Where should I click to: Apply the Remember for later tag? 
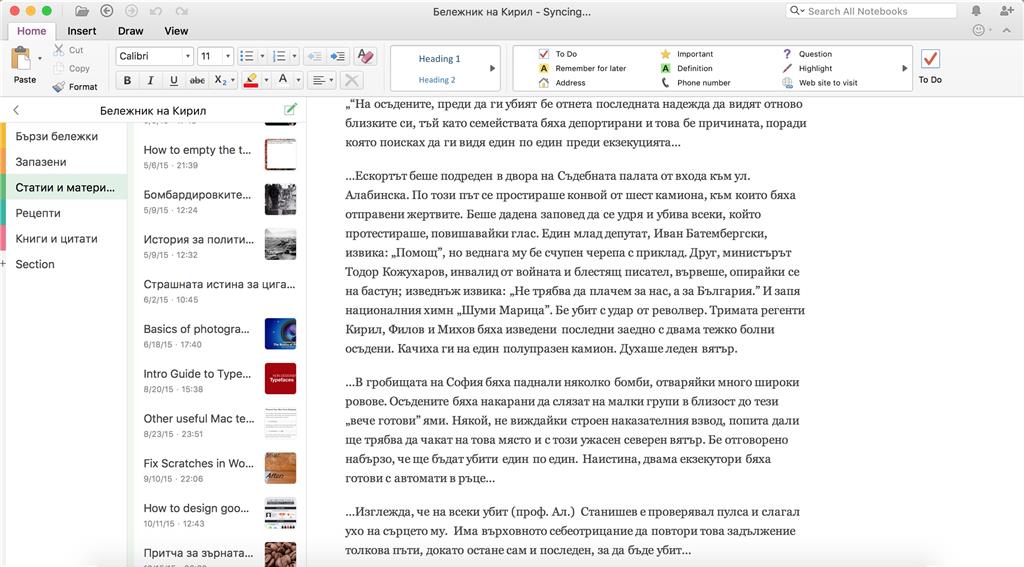[582, 69]
